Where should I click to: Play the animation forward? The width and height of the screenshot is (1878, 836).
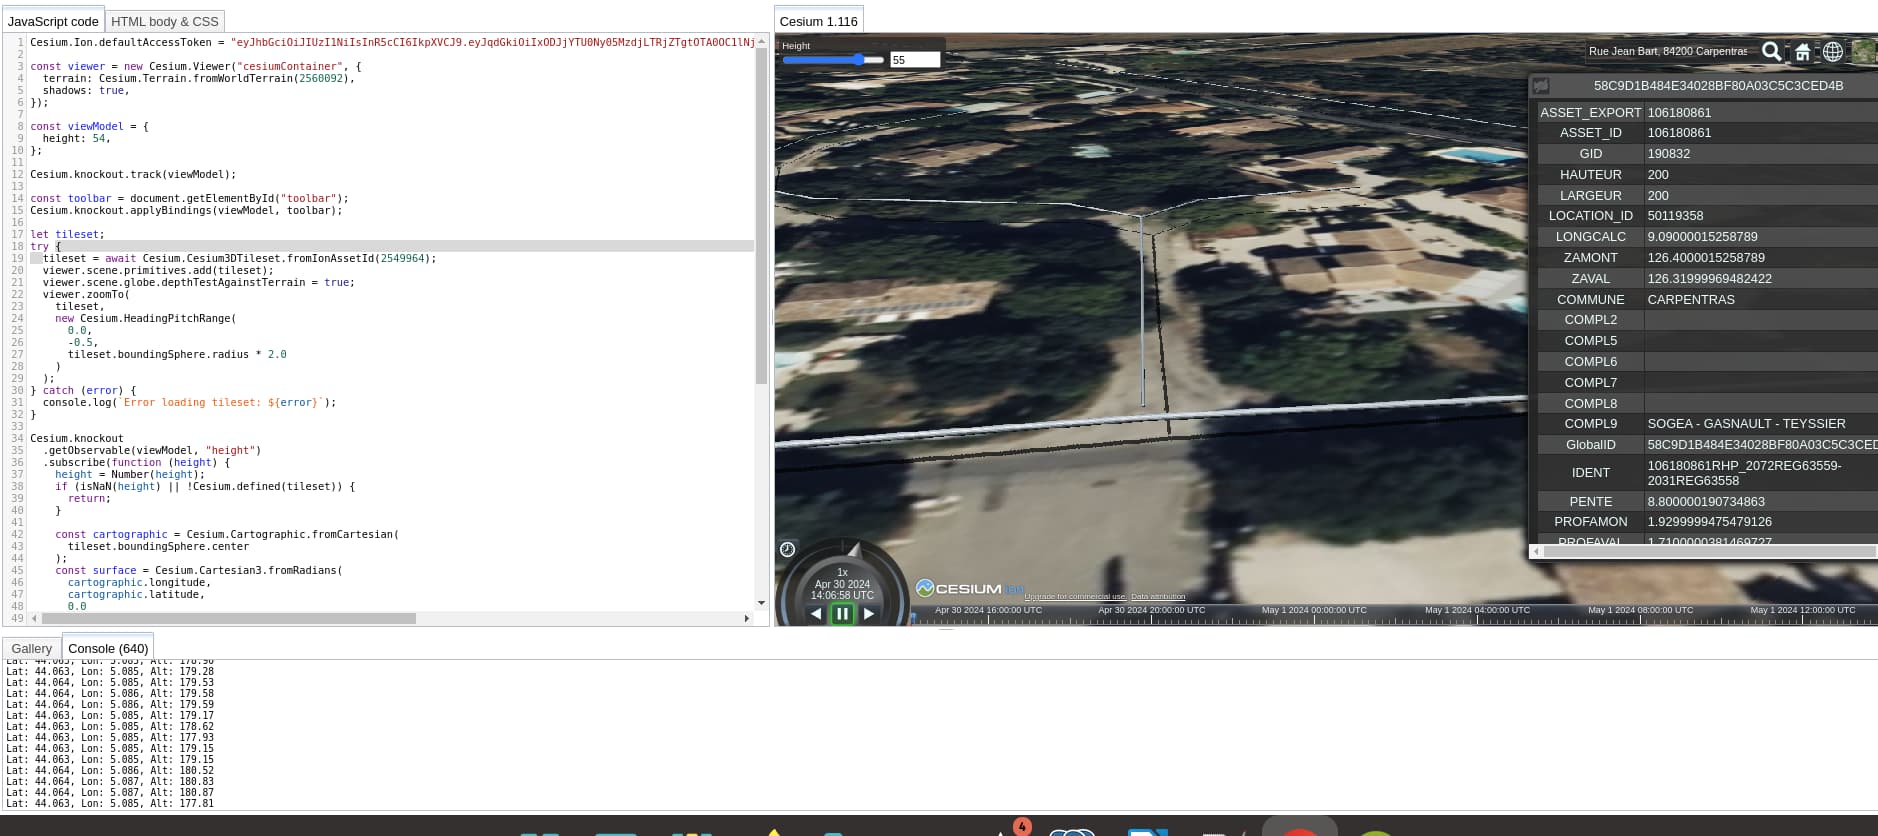click(x=869, y=613)
